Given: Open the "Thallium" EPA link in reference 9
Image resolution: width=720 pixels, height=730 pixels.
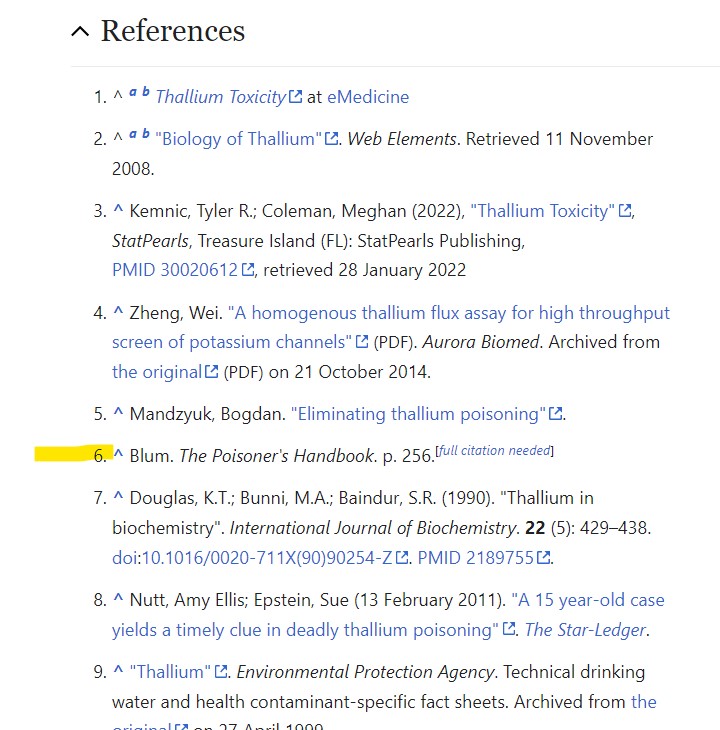Looking at the screenshot, I should [x=170, y=672].
